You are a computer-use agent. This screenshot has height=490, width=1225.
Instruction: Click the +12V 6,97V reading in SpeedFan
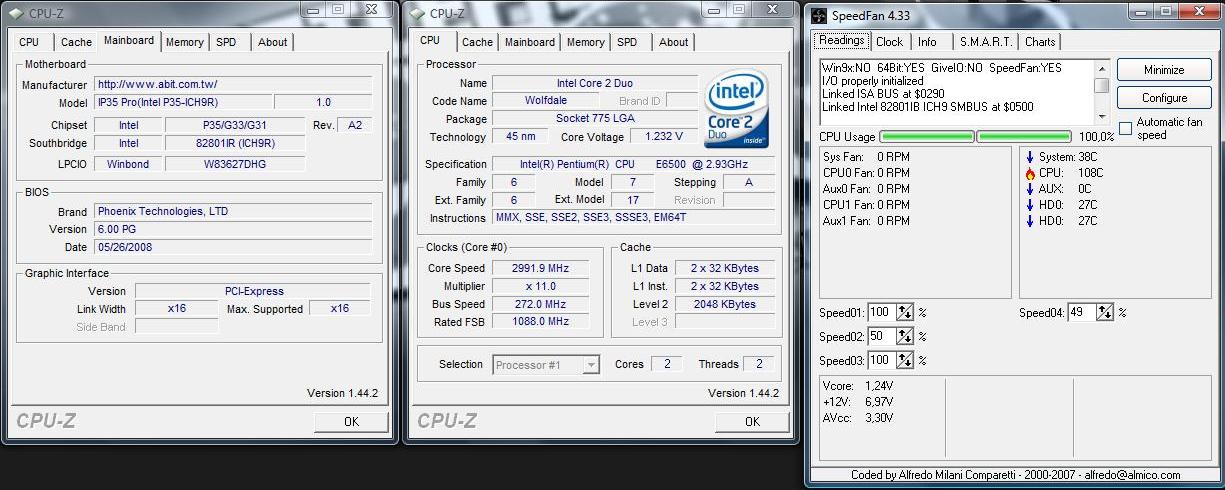tap(857, 401)
